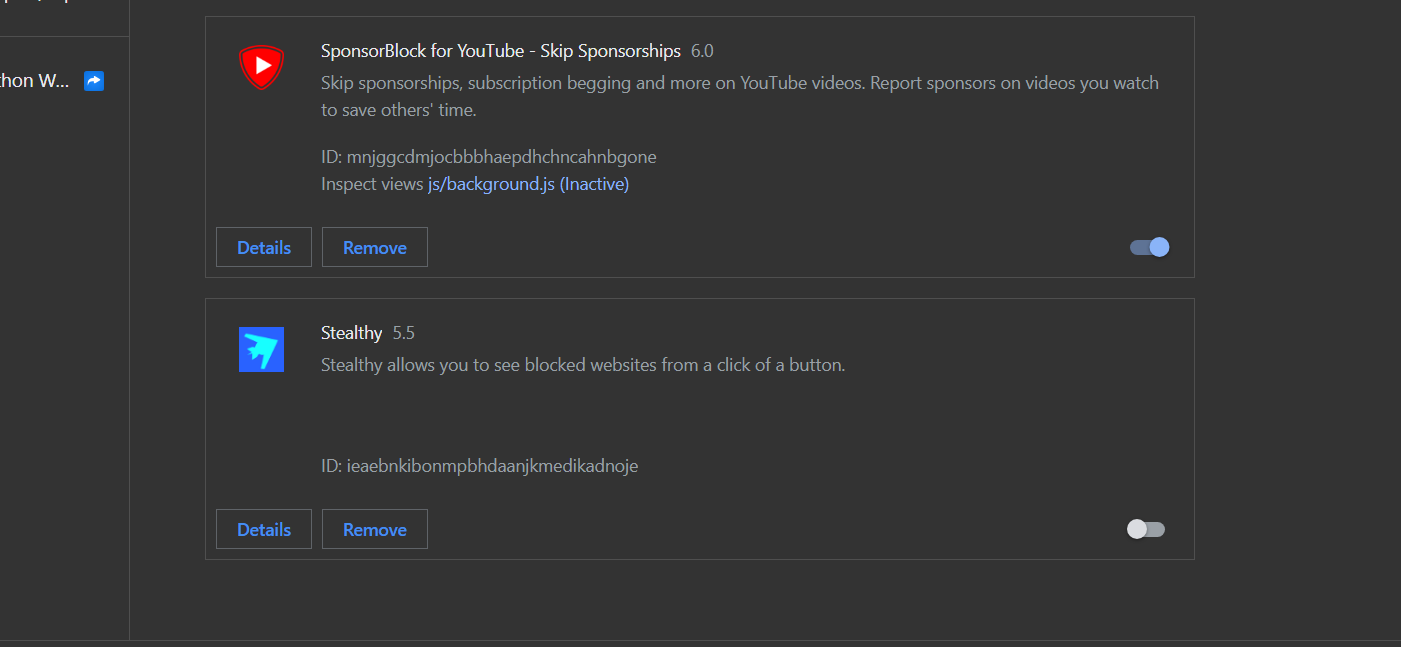Image resolution: width=1401 pixels, height=647 pixels.
Task: Remove the Stealthy extension
Action: tap(374, 529)
